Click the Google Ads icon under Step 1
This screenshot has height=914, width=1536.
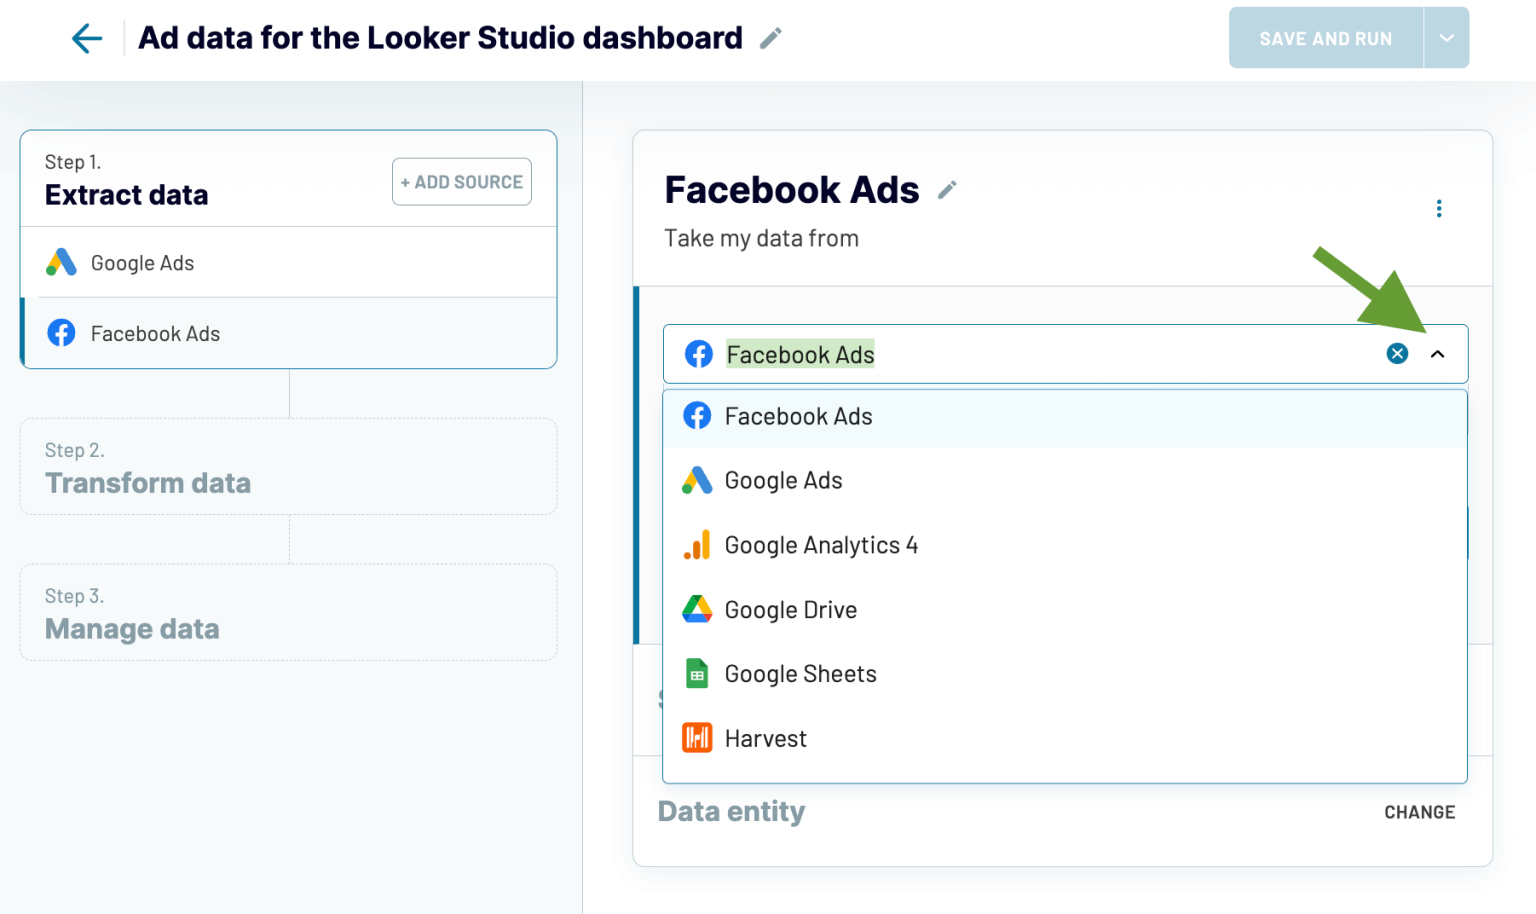click(x=60, y=262)
